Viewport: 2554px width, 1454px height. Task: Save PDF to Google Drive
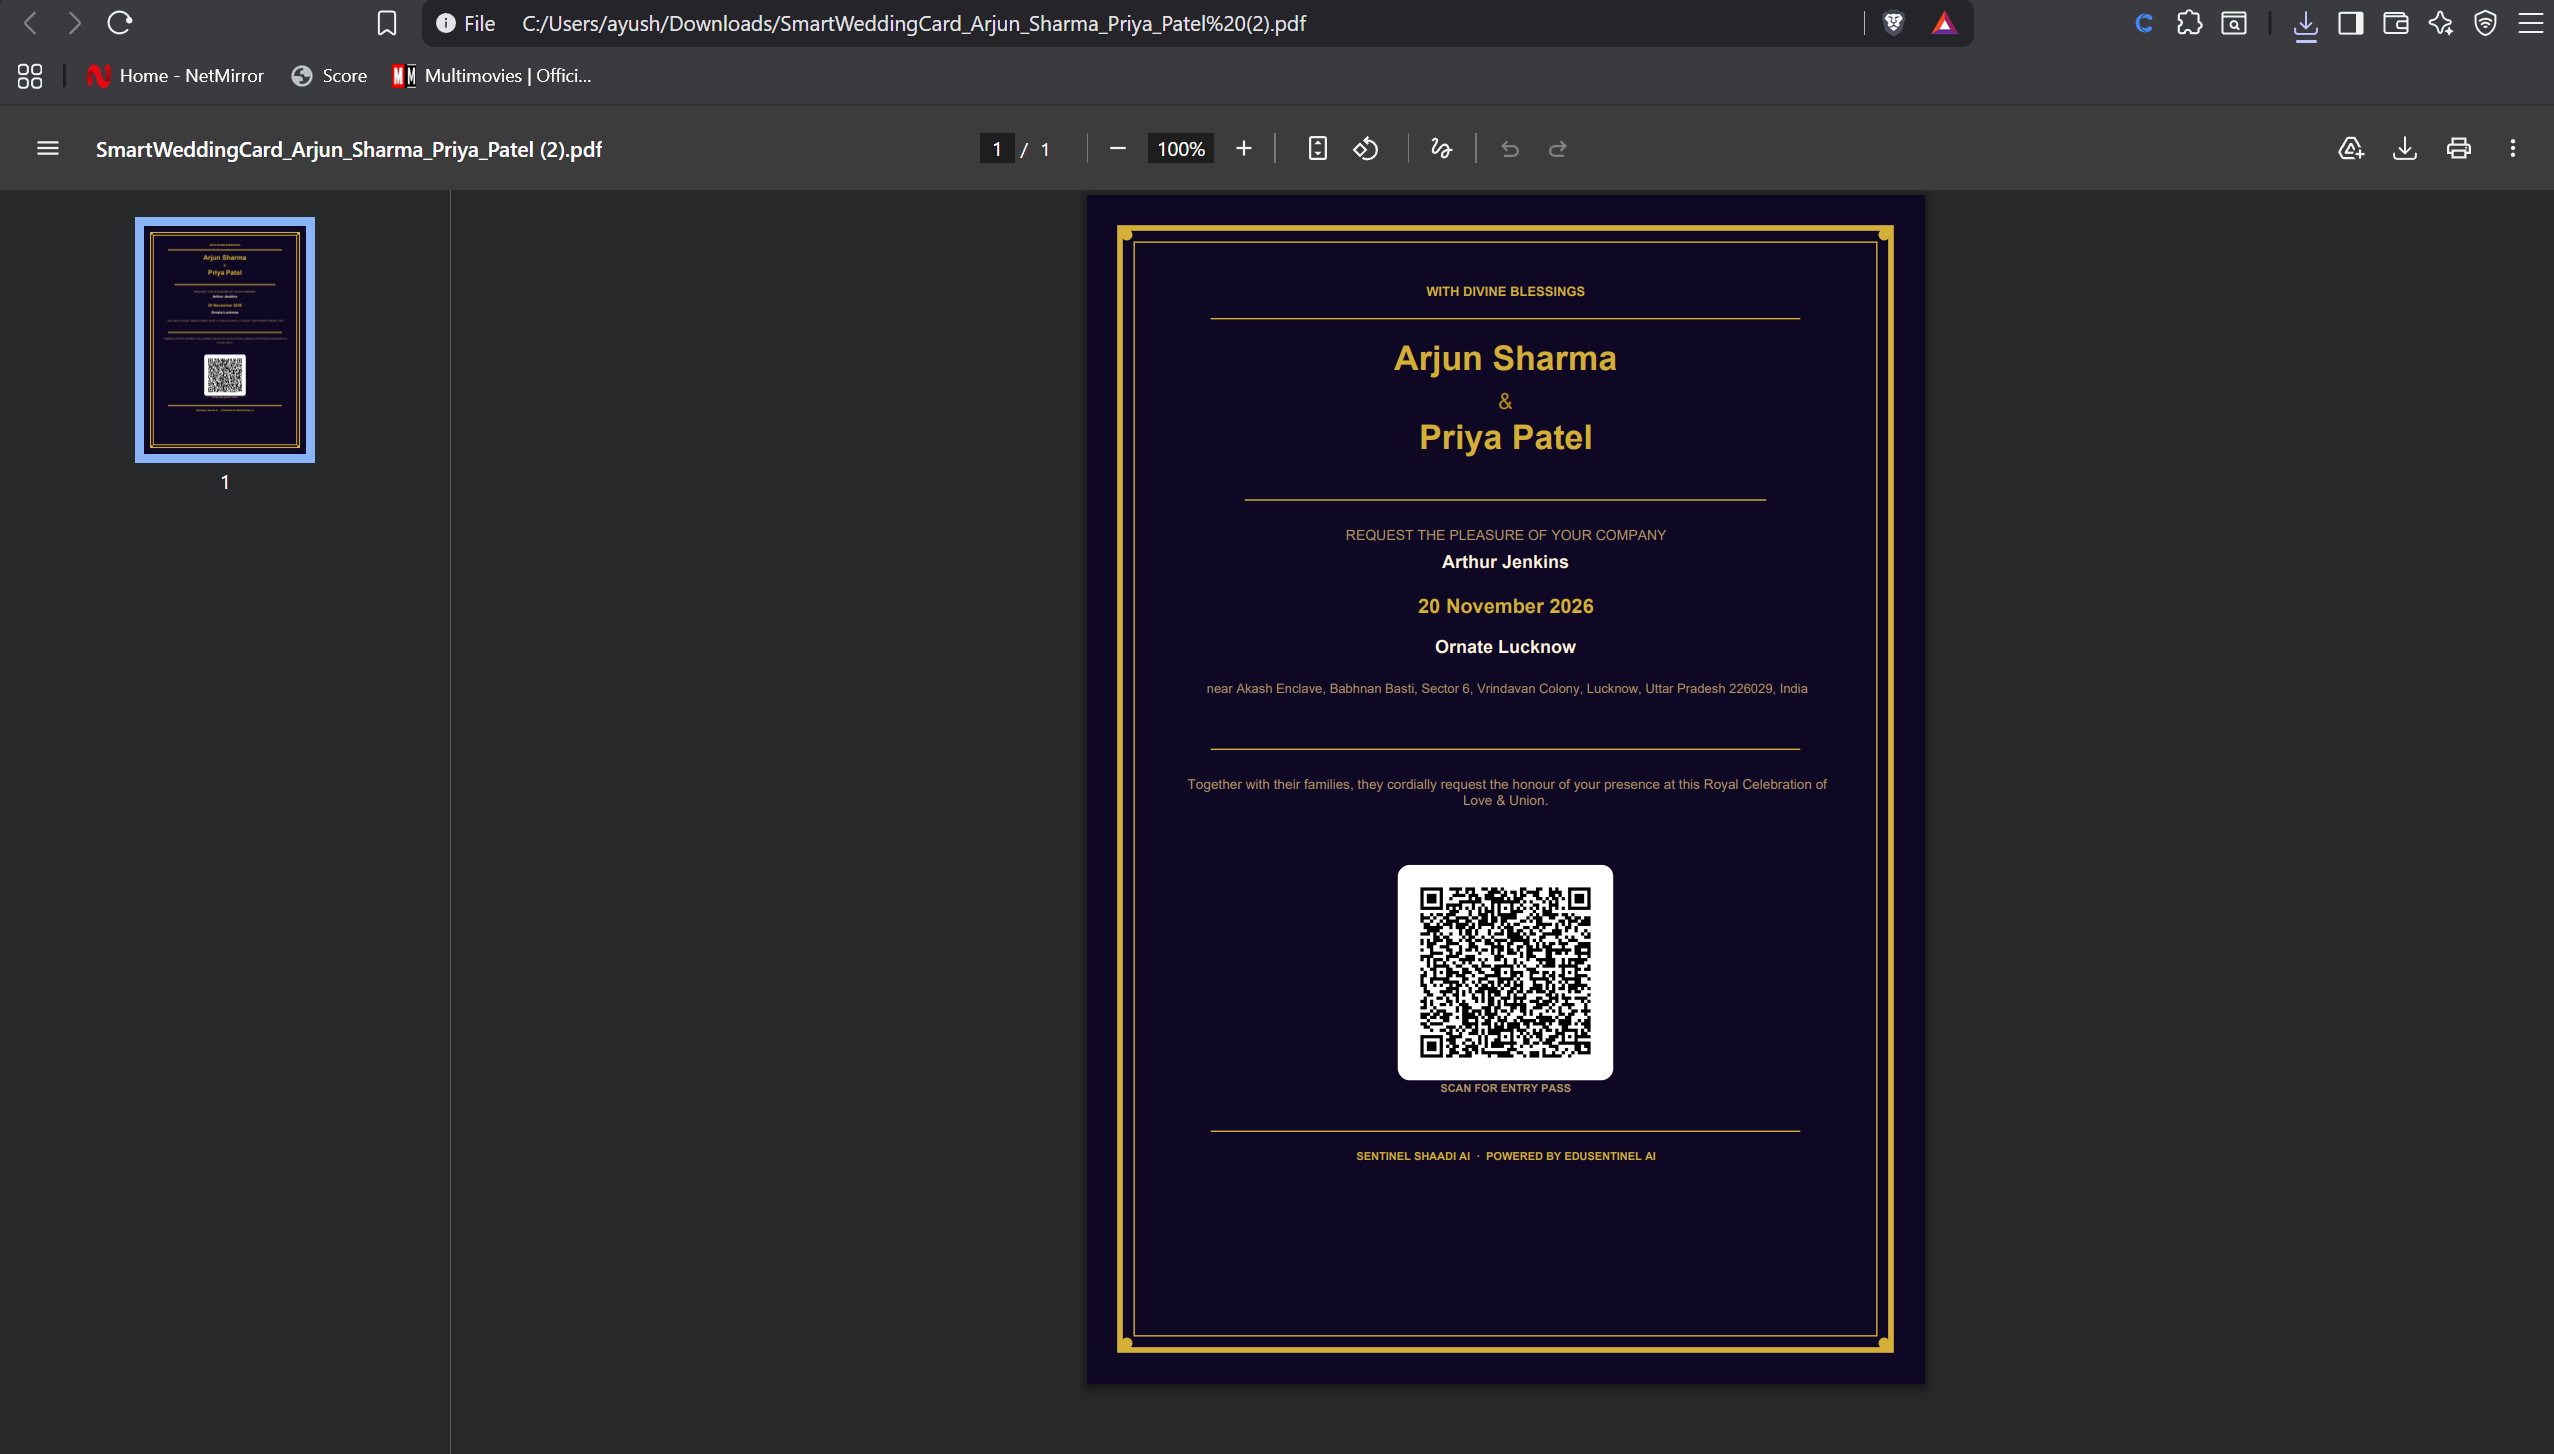2351,149
